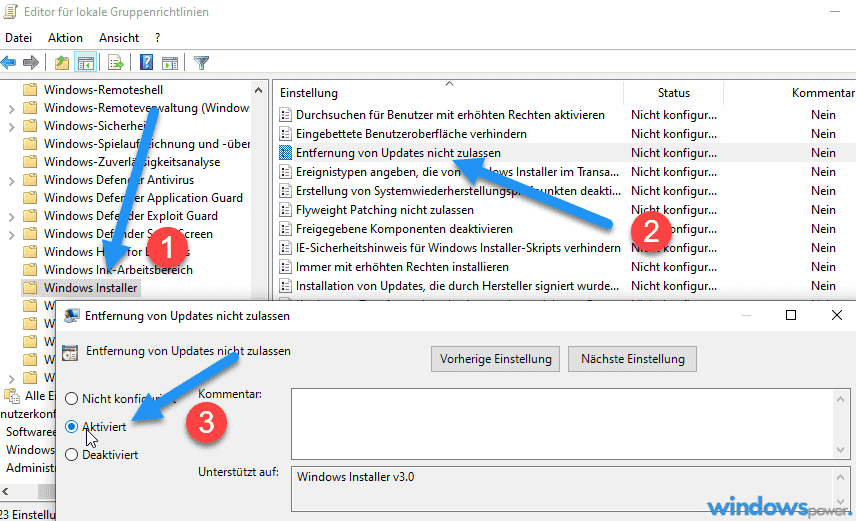Screen dimensions: 856x521
Task: Expand the Windows-Remoteverwaltung tree node
Action: 11,108
